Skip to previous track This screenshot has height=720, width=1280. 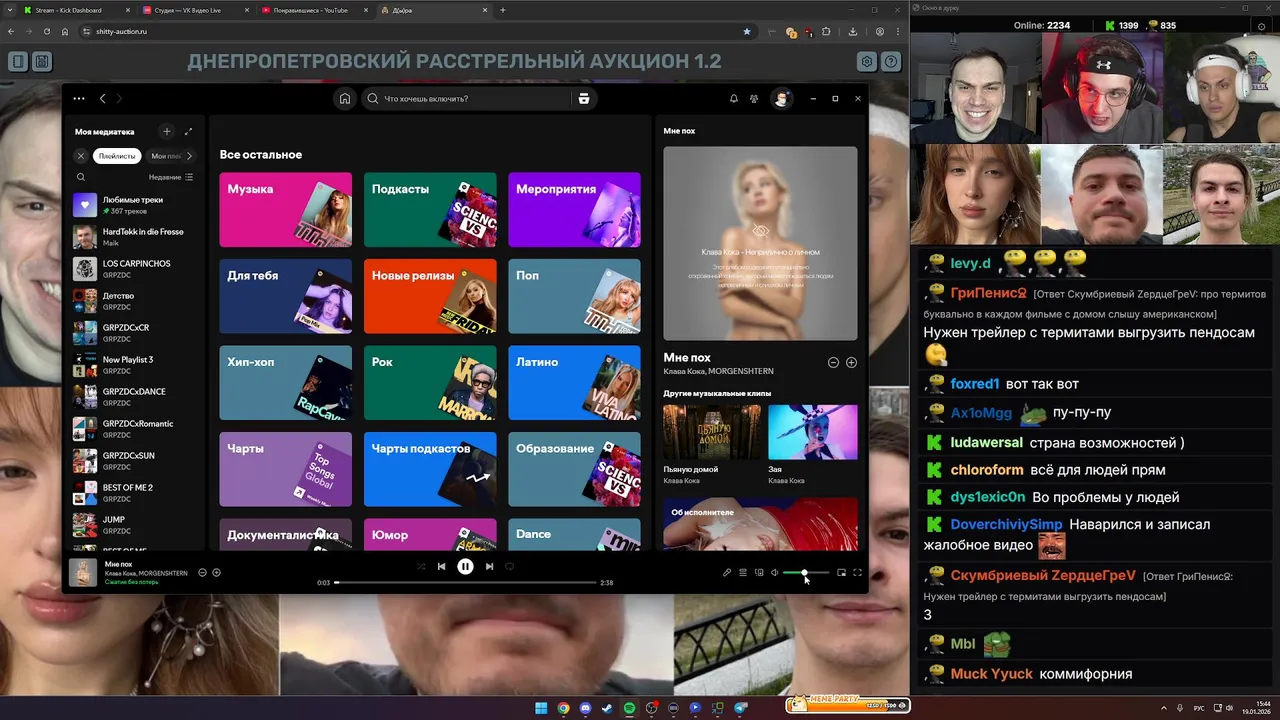[x=441, y=566]
